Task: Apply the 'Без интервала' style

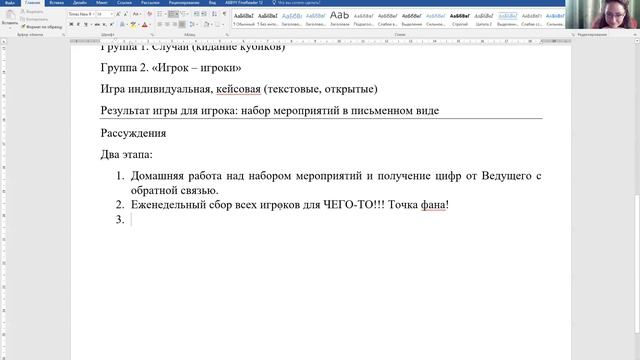Action: click(x=268, y=19)
